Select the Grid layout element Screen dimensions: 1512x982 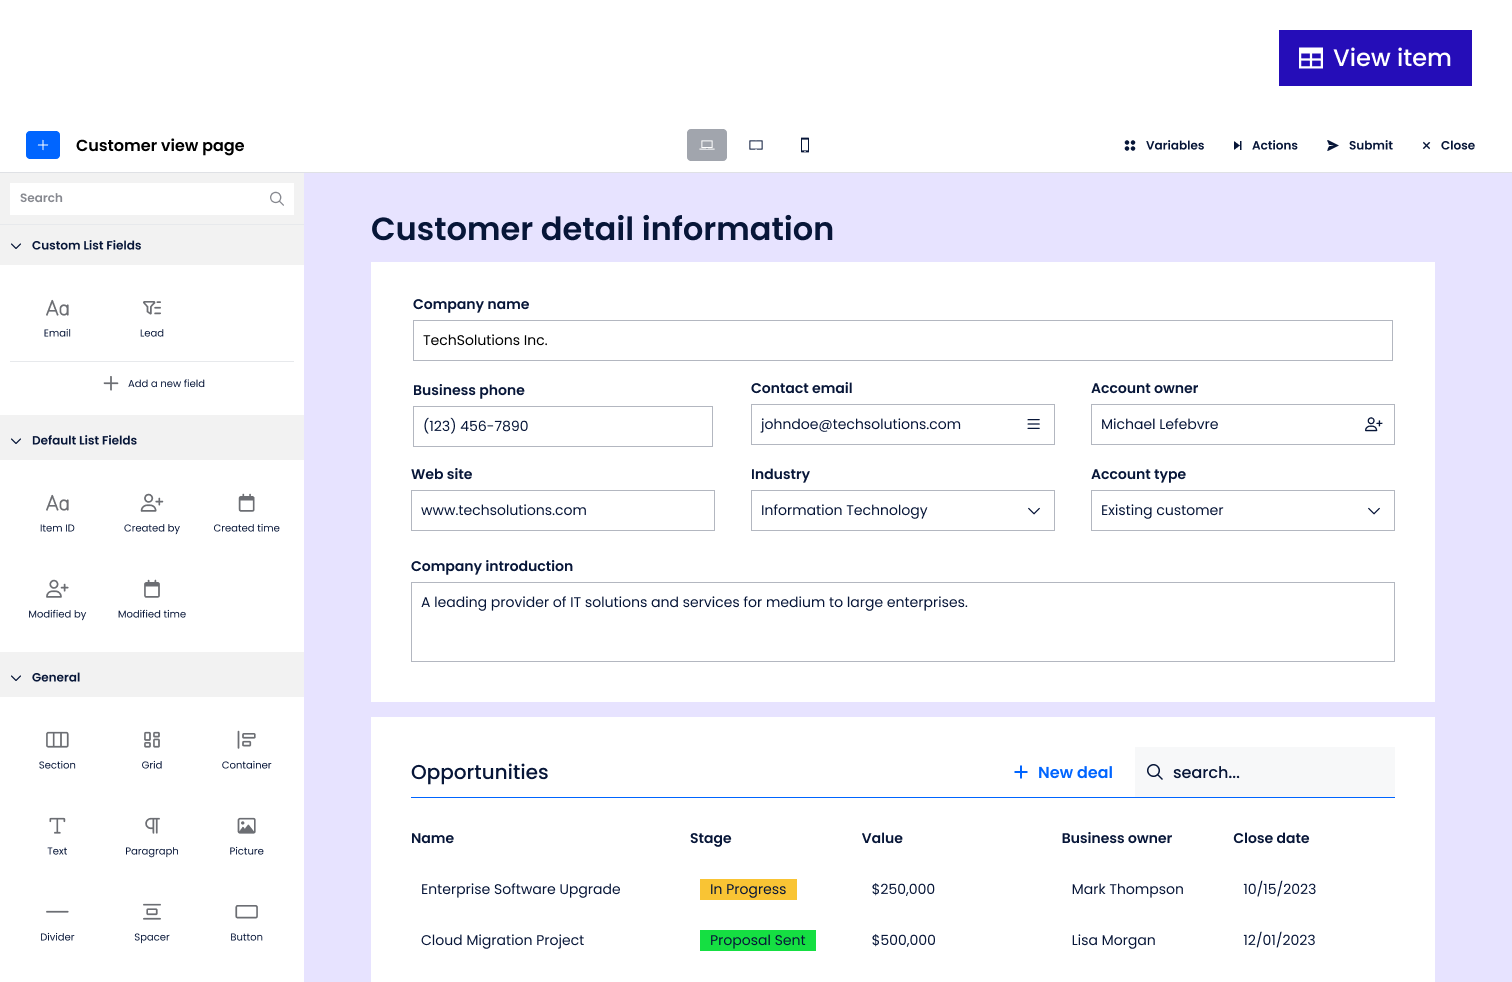[x=152, y=740]
